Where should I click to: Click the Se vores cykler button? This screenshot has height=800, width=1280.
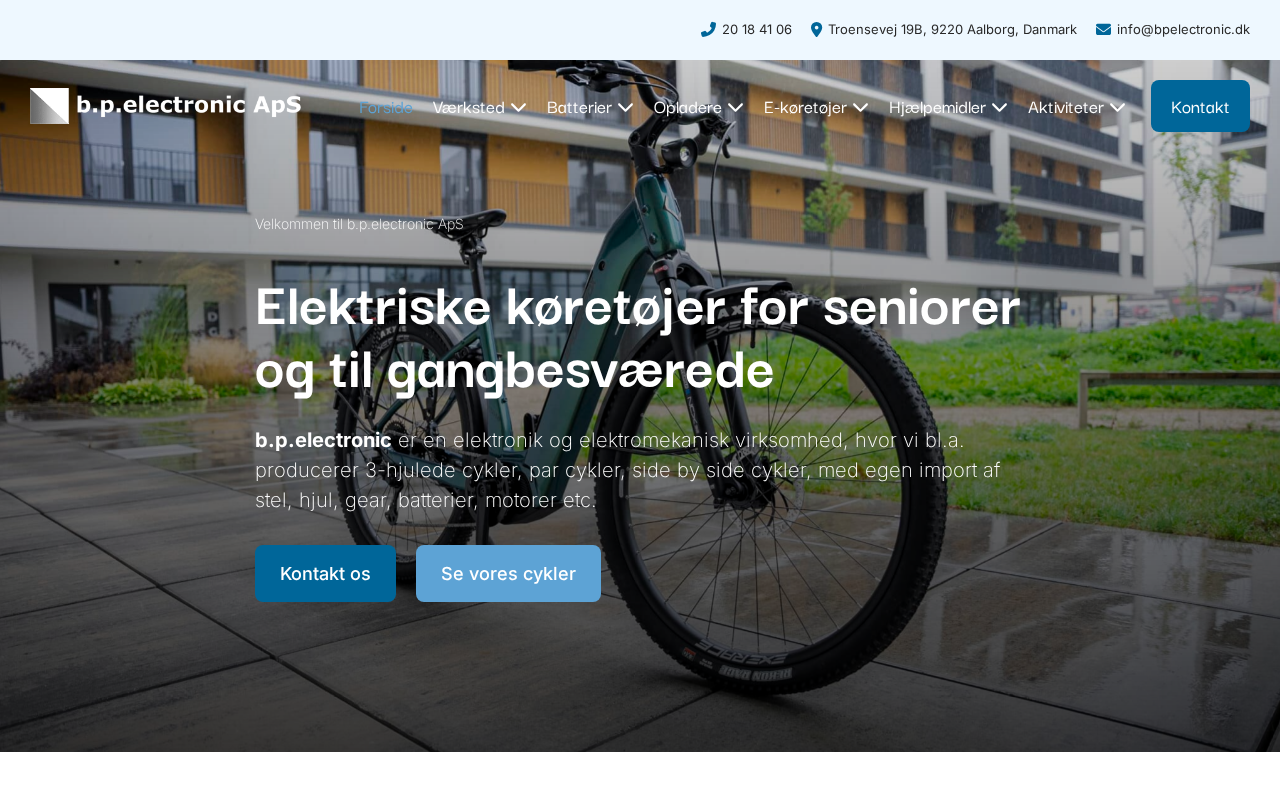(508, 573)
